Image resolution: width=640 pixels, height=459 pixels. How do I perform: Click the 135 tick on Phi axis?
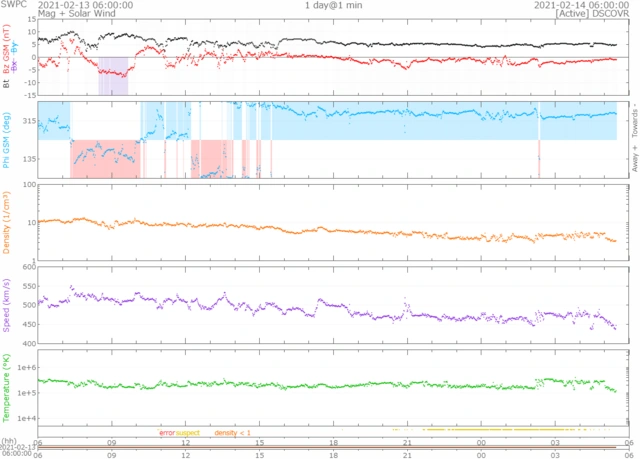click(29, 159)
